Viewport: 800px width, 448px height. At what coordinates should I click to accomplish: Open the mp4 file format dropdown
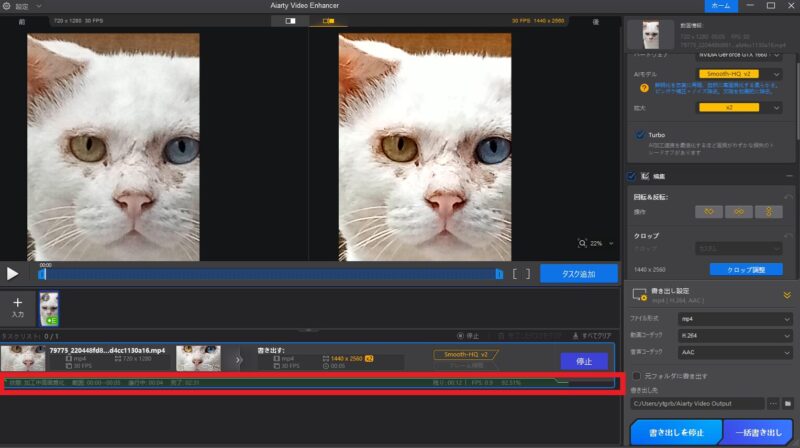coord(735,318)
